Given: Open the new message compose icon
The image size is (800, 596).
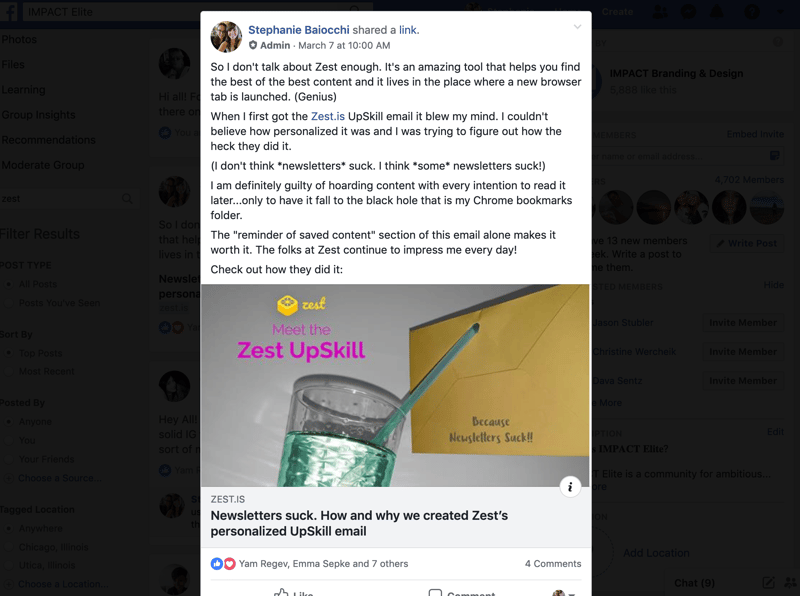Looking at the screenshot, I should (768, 583).
